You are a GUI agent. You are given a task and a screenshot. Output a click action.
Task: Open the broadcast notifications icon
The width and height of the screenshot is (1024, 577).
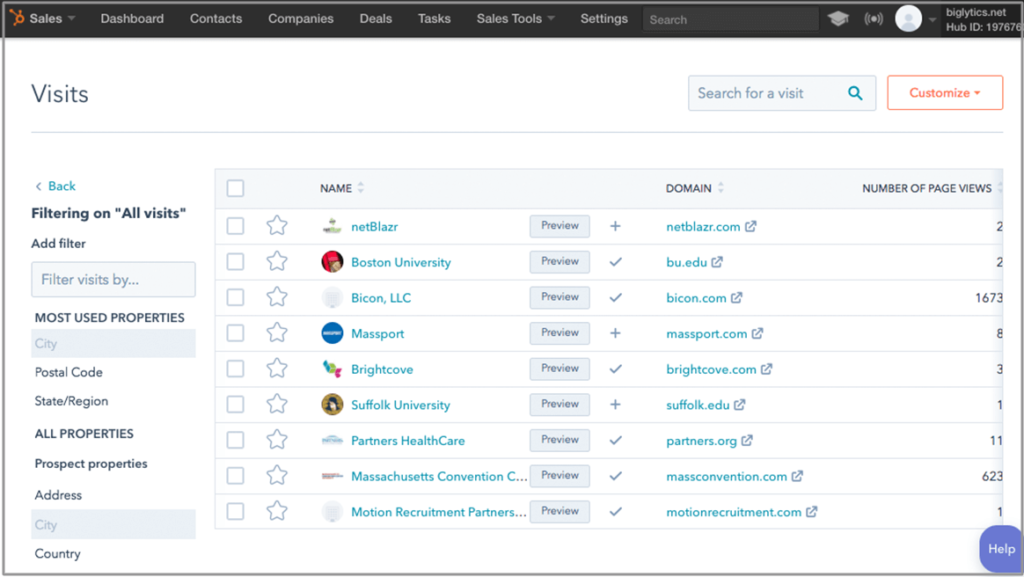click(873, 19)
